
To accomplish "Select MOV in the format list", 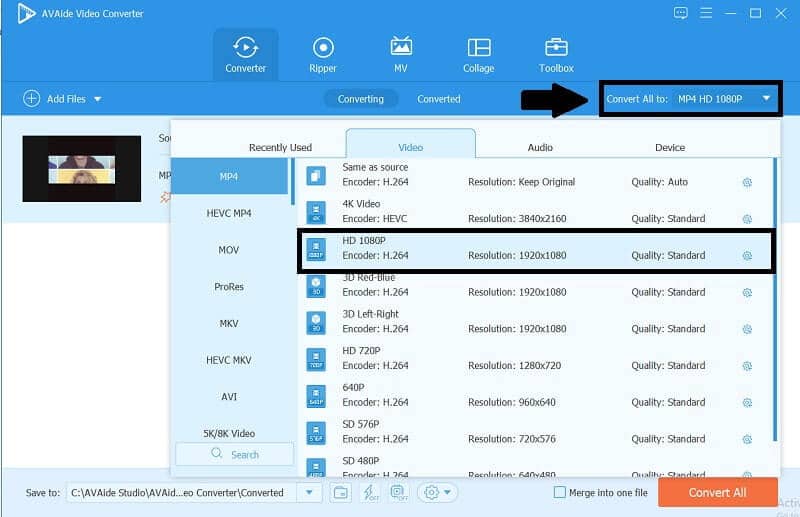I will 229,250.
